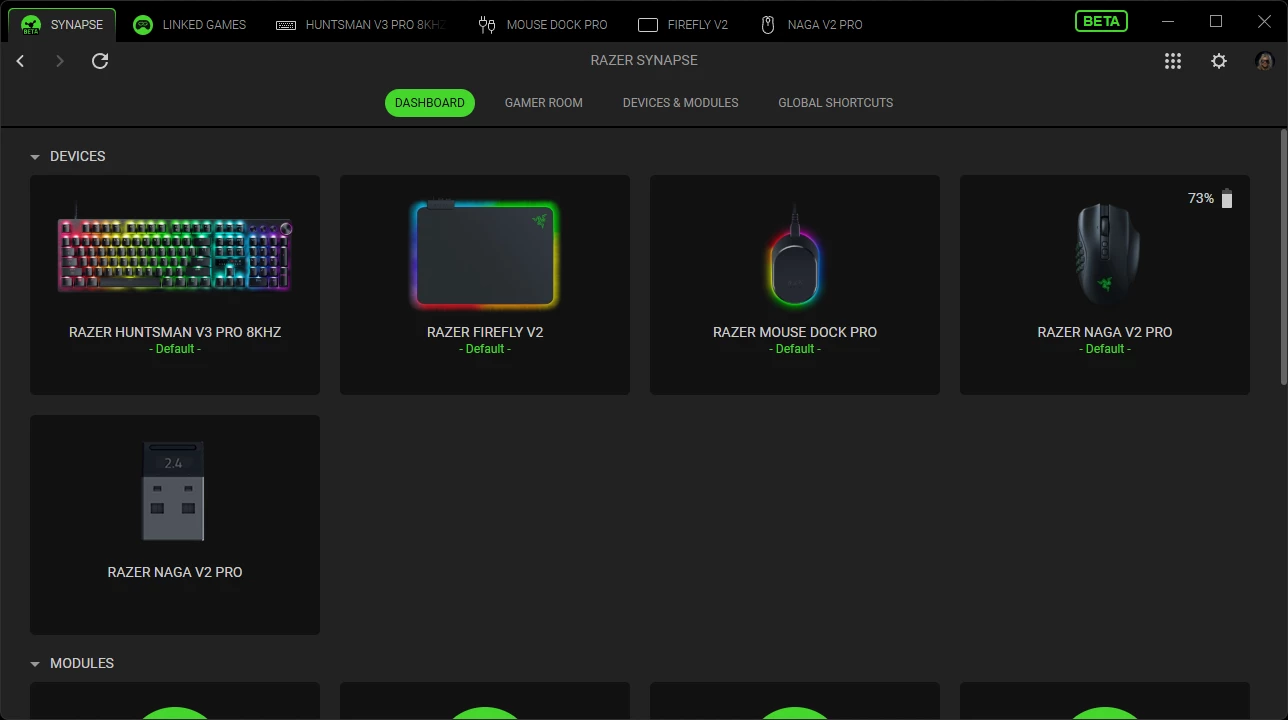This screenshot has width=1288, height=720.
Task: Click the Modules section heading
Action: (82, 664)
